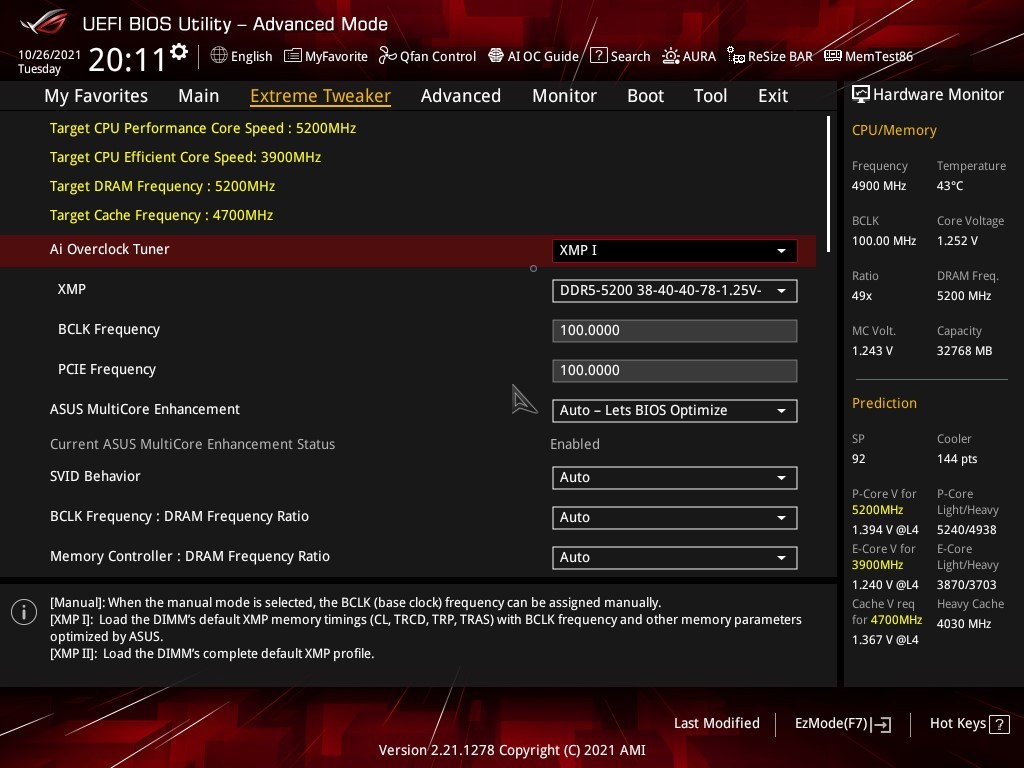Click the Search label in top bar
The height and width of the screenshot is (768, 1024).
pyautogui.click(x=630, y=56)
